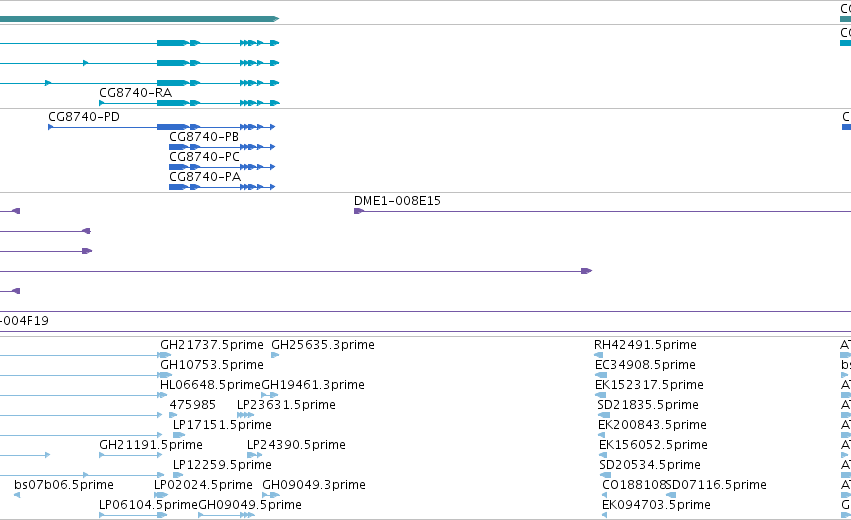Screen dimensions: 851x520
Task: Select the CG8740-PA feature label
Action: (205, 177)
